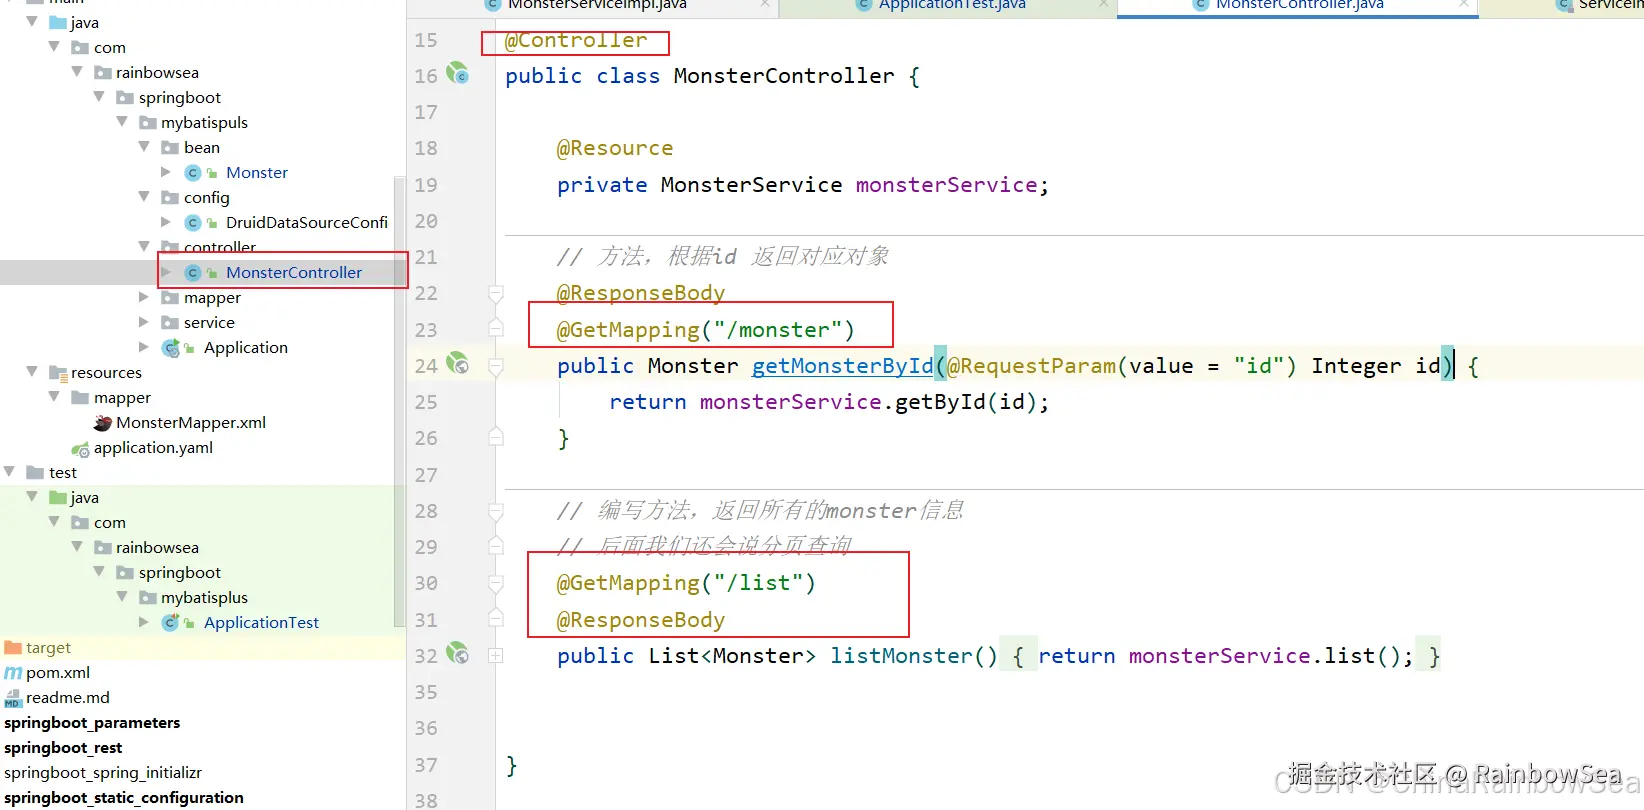Switch to MonsterController.java tab
This screenshot has width=1644, height=810.
pyautogui.click(x=1299, y=5)
